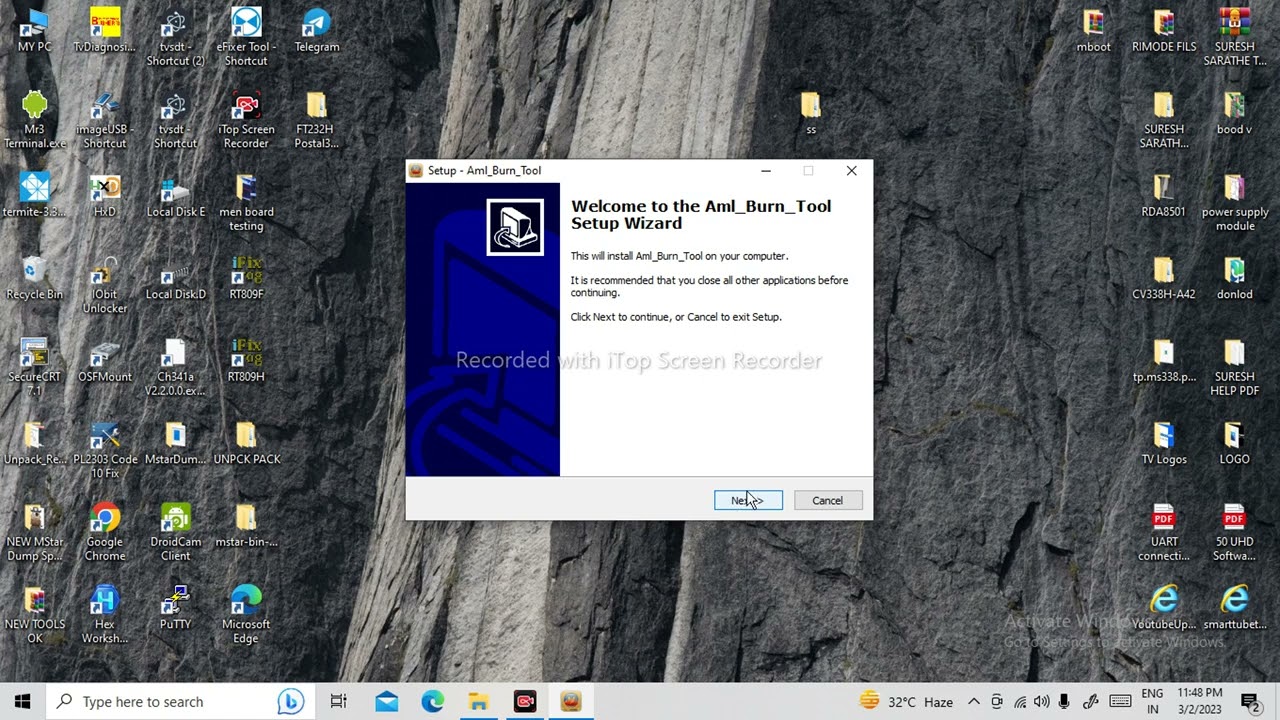
Task: Select Mr3 Terminal.exe Android icon
Action: pos(34,120)
